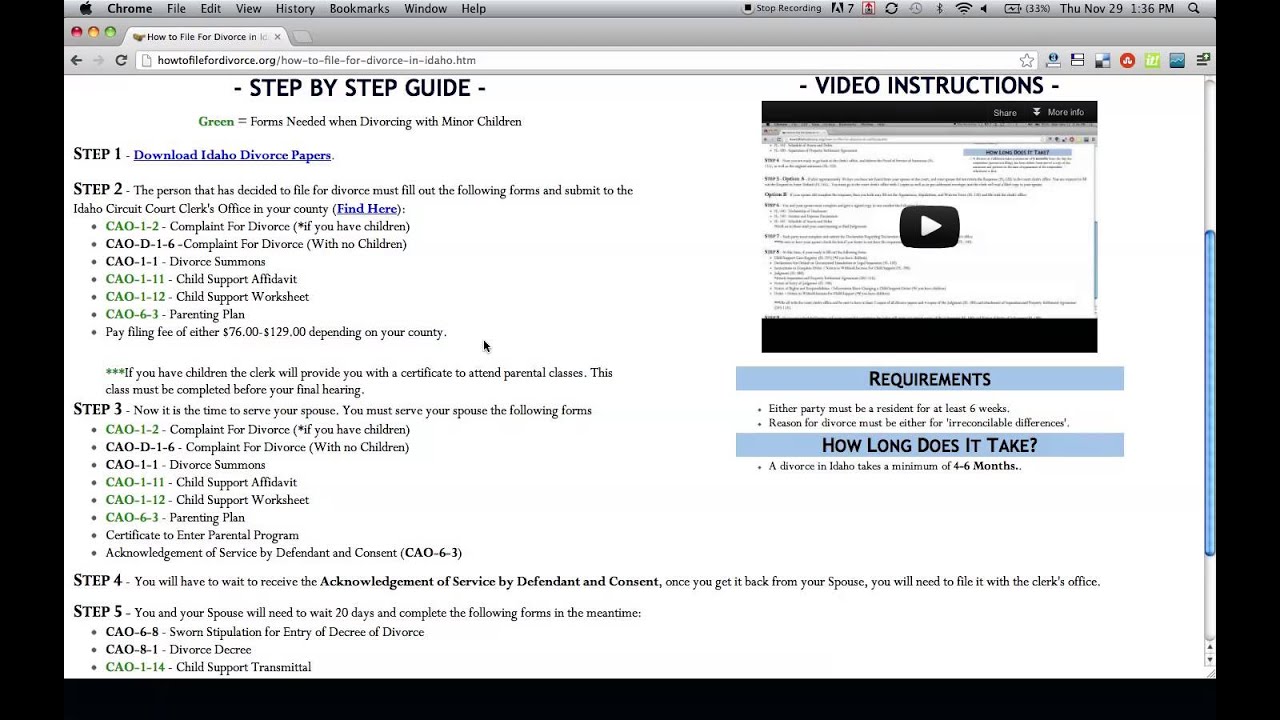The width and height of the screenshot is (1280, 720).
Task: Click the video Share button
Action: [x=1005, y=112]
